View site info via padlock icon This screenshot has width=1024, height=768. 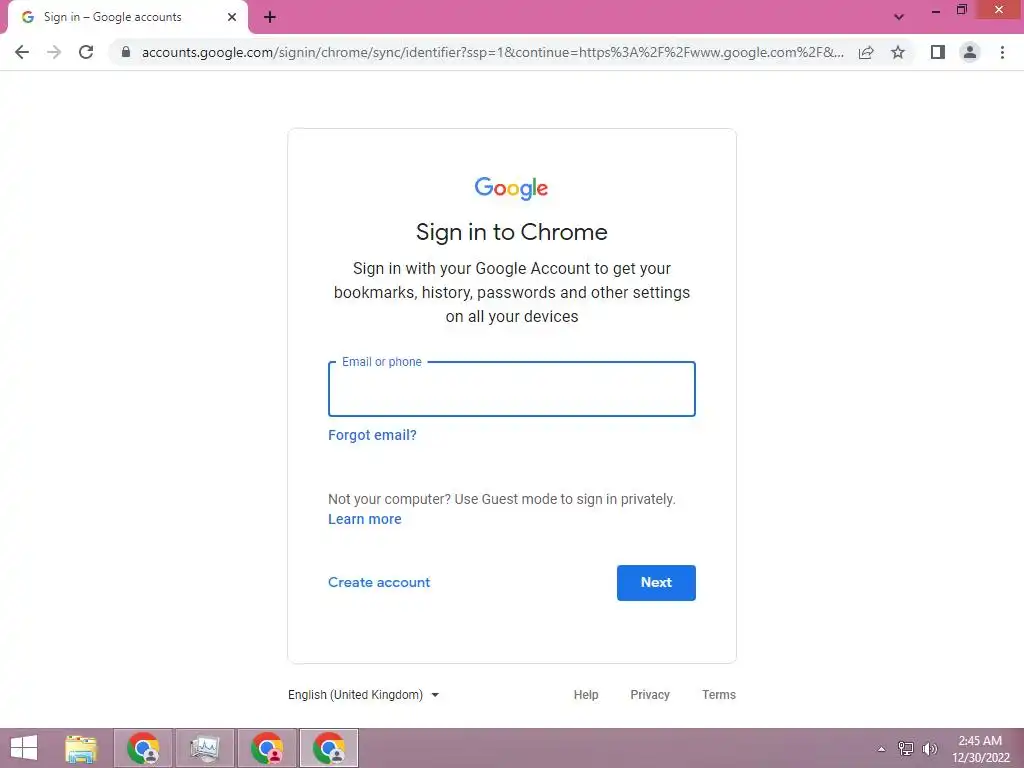pos(126,52)
